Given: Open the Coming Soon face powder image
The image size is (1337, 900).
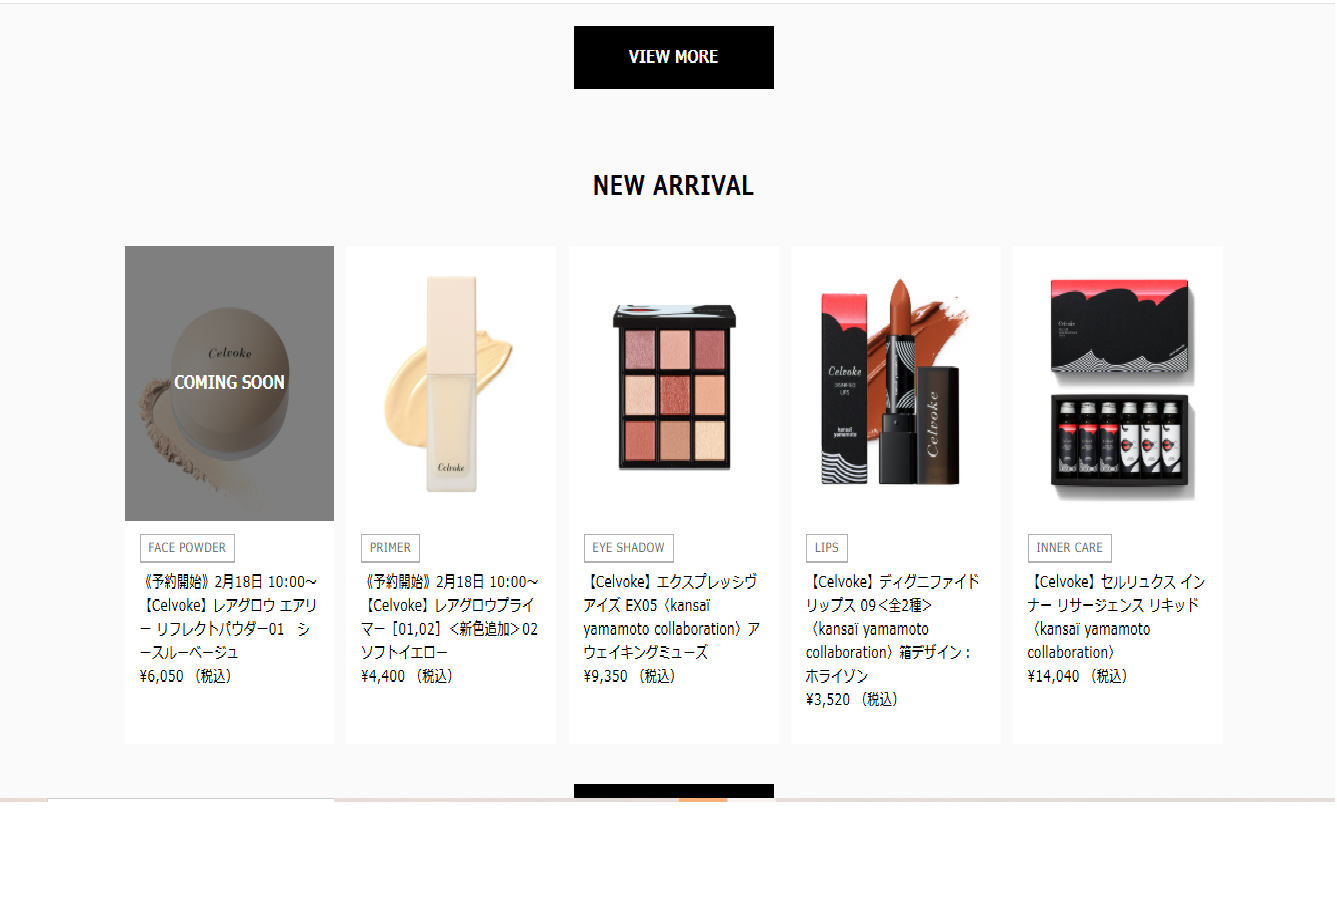Looking at the screenshot, I should coord(229,383).
